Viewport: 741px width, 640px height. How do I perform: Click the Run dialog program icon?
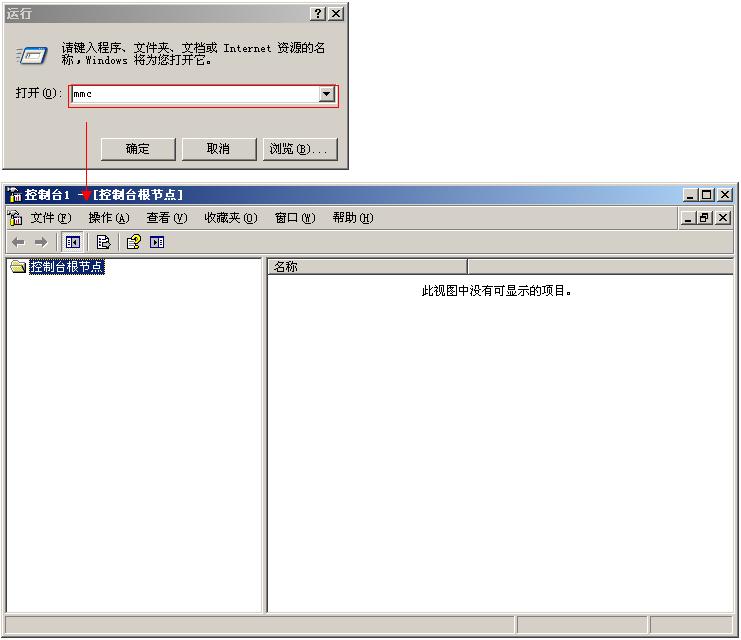pos(33,55)
